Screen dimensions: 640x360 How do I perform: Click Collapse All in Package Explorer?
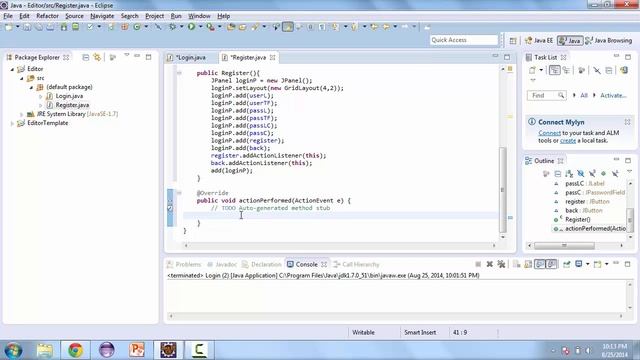coord(85,58)
